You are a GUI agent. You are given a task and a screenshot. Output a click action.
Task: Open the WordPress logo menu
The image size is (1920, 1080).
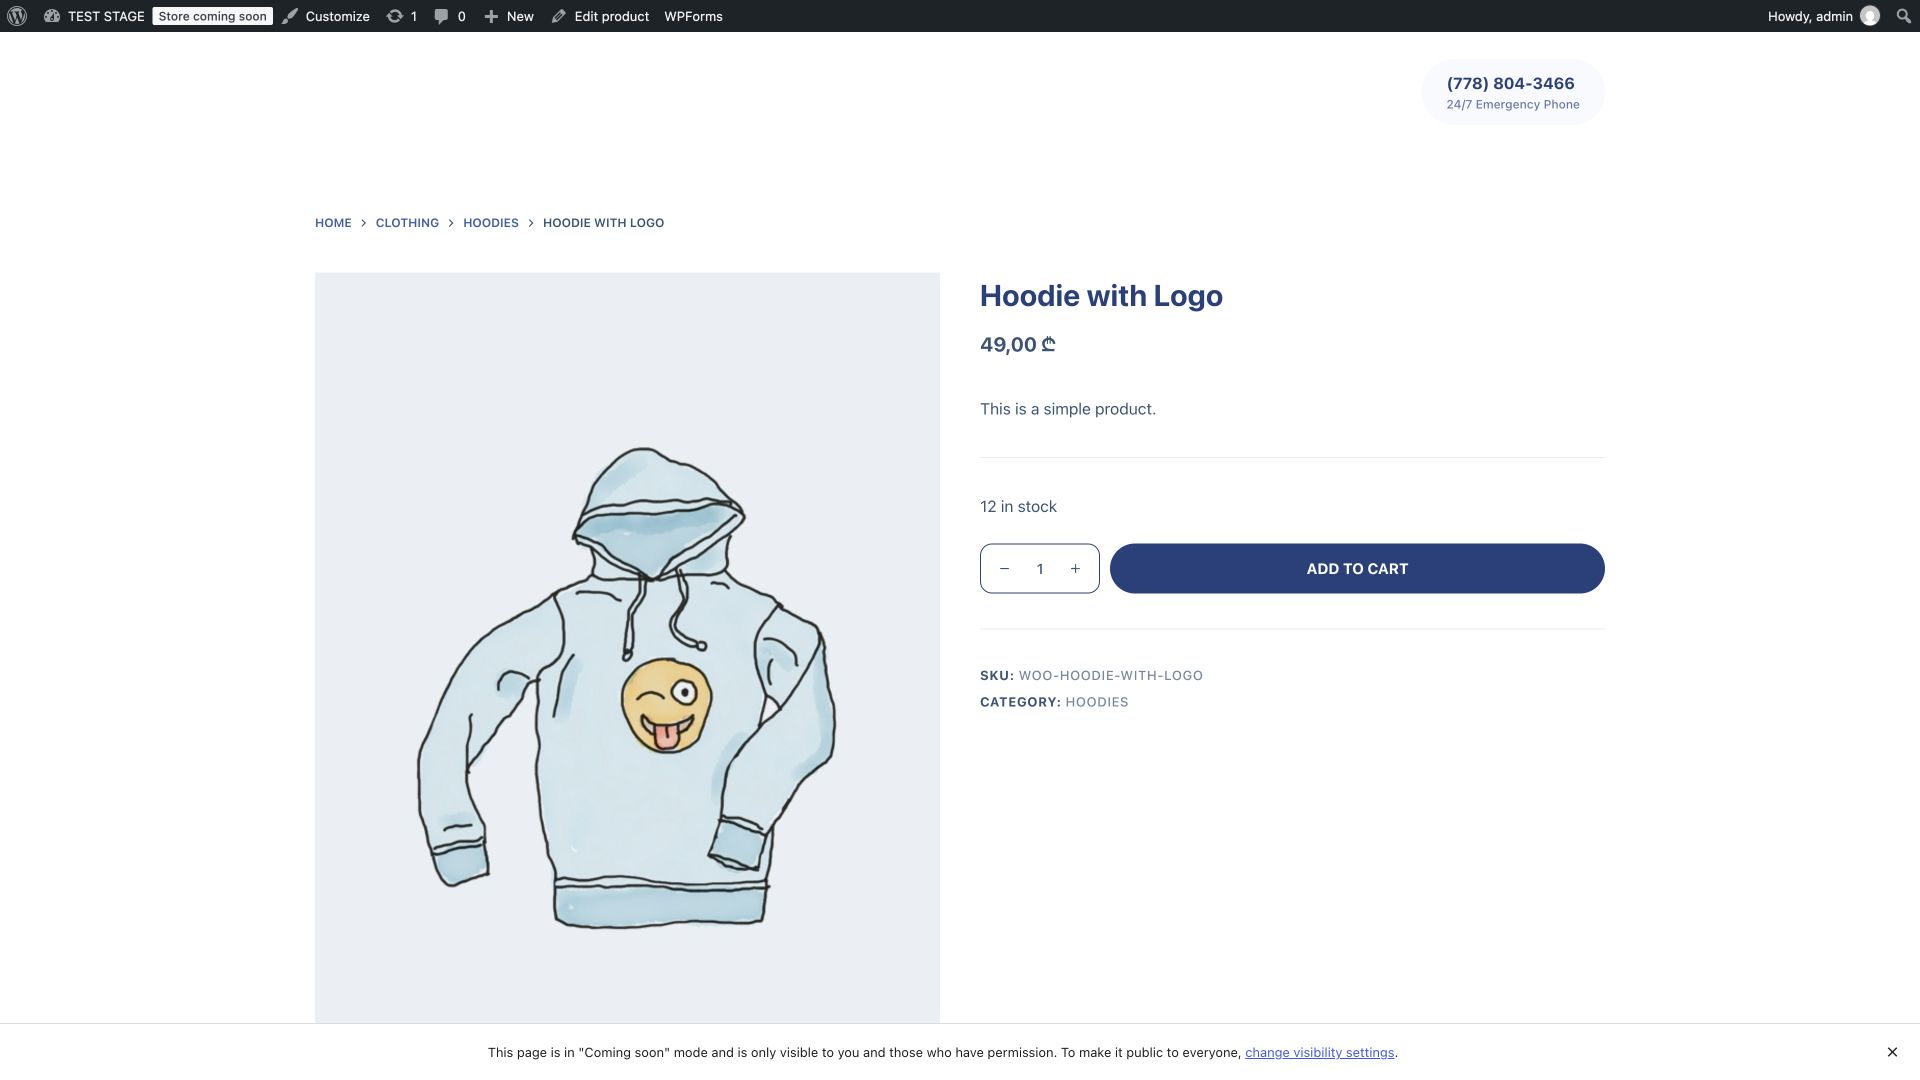pyautogui.click(x=17, y=16)
